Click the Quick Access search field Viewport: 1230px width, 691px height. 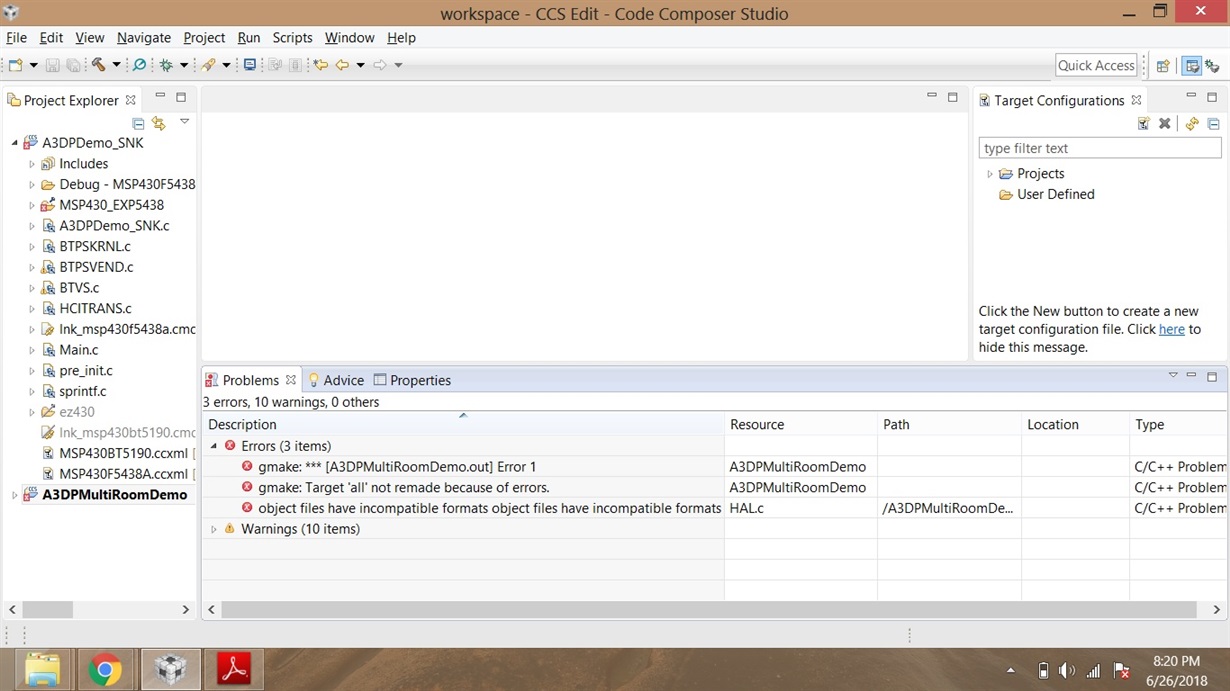pos(1096,65)
